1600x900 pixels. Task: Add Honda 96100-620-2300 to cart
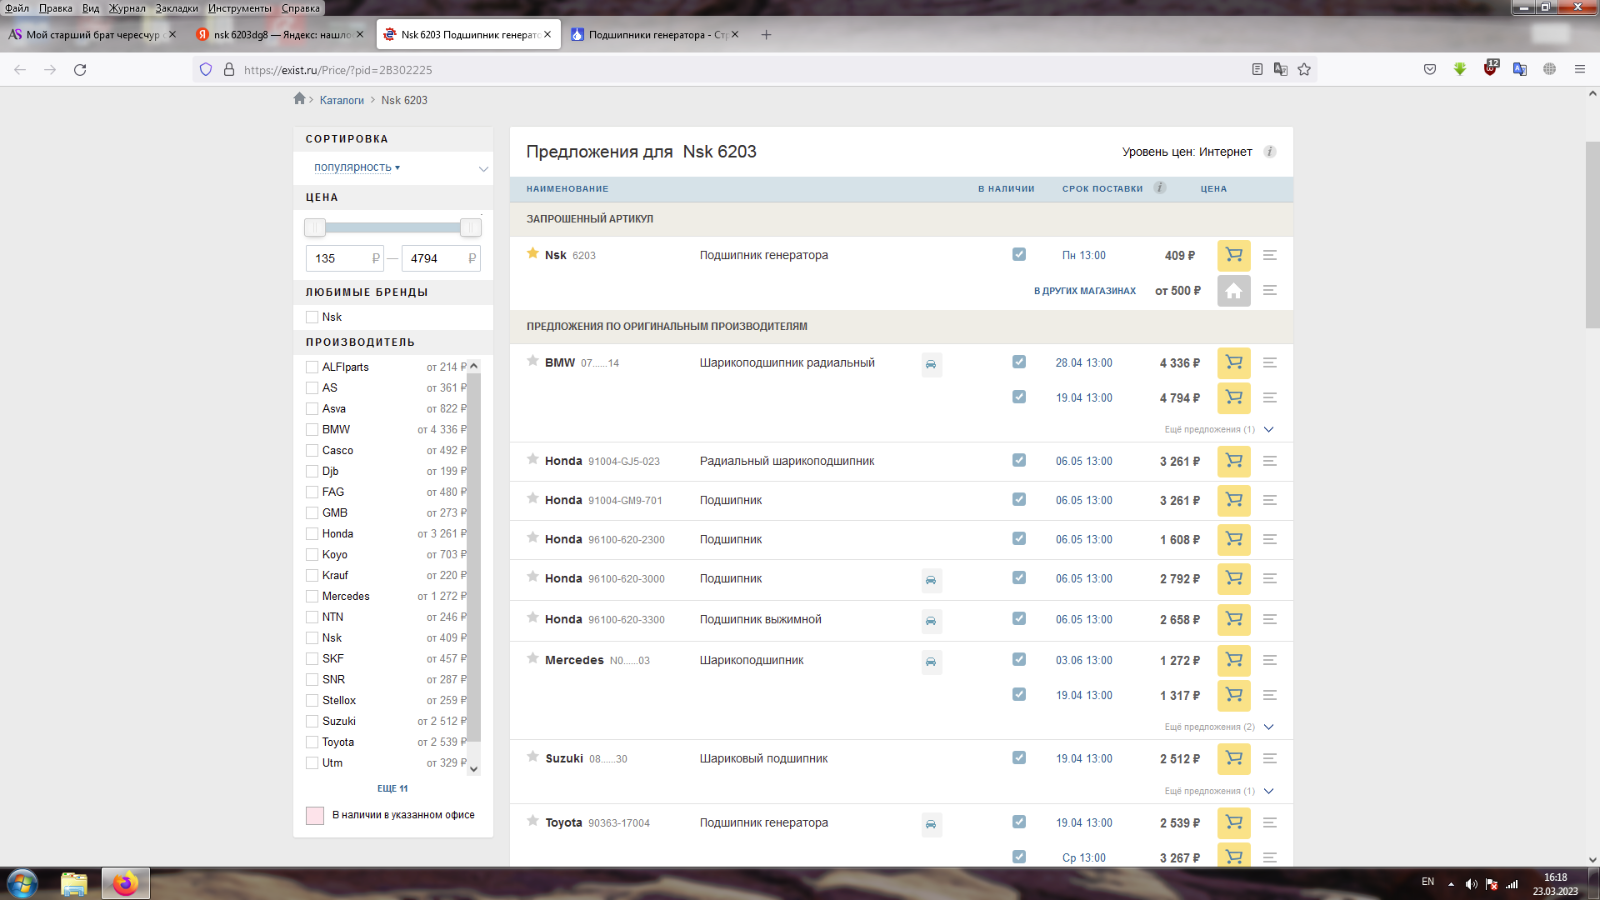(x=1234, y=539)
